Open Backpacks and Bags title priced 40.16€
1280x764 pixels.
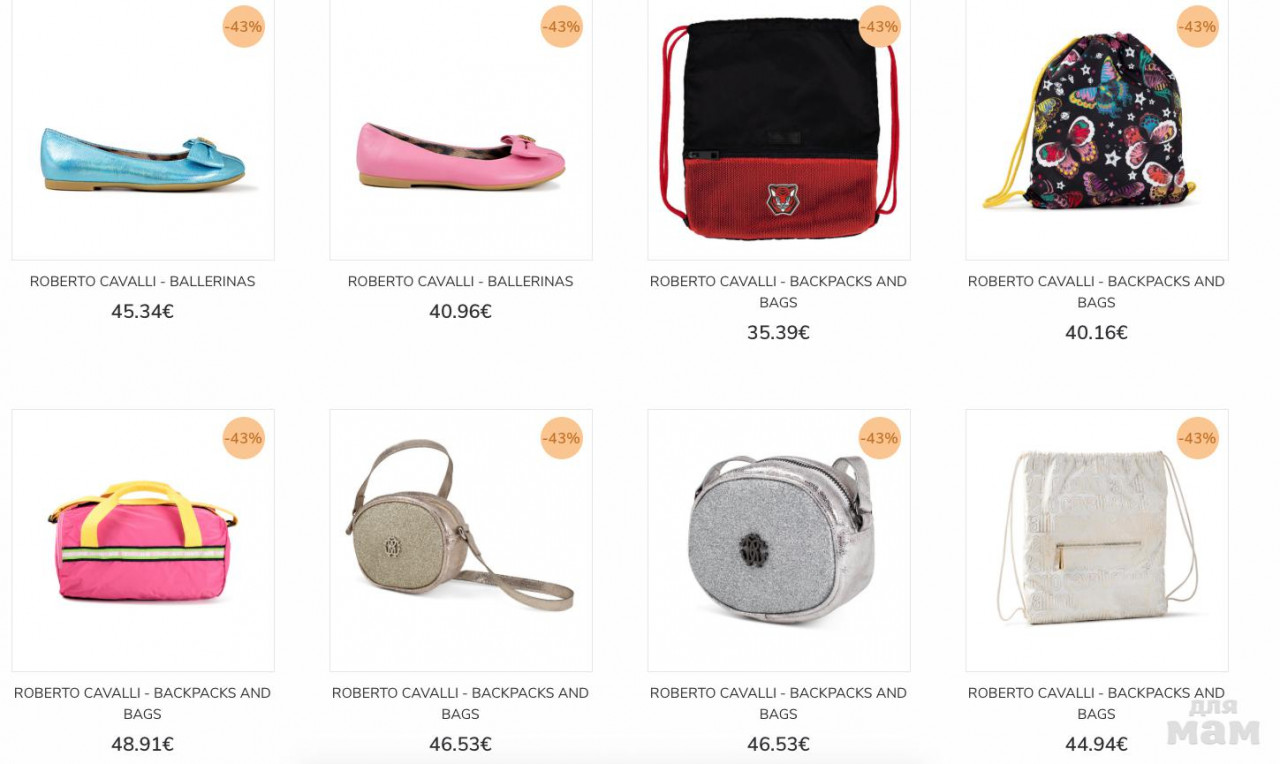pos(1097,292)
